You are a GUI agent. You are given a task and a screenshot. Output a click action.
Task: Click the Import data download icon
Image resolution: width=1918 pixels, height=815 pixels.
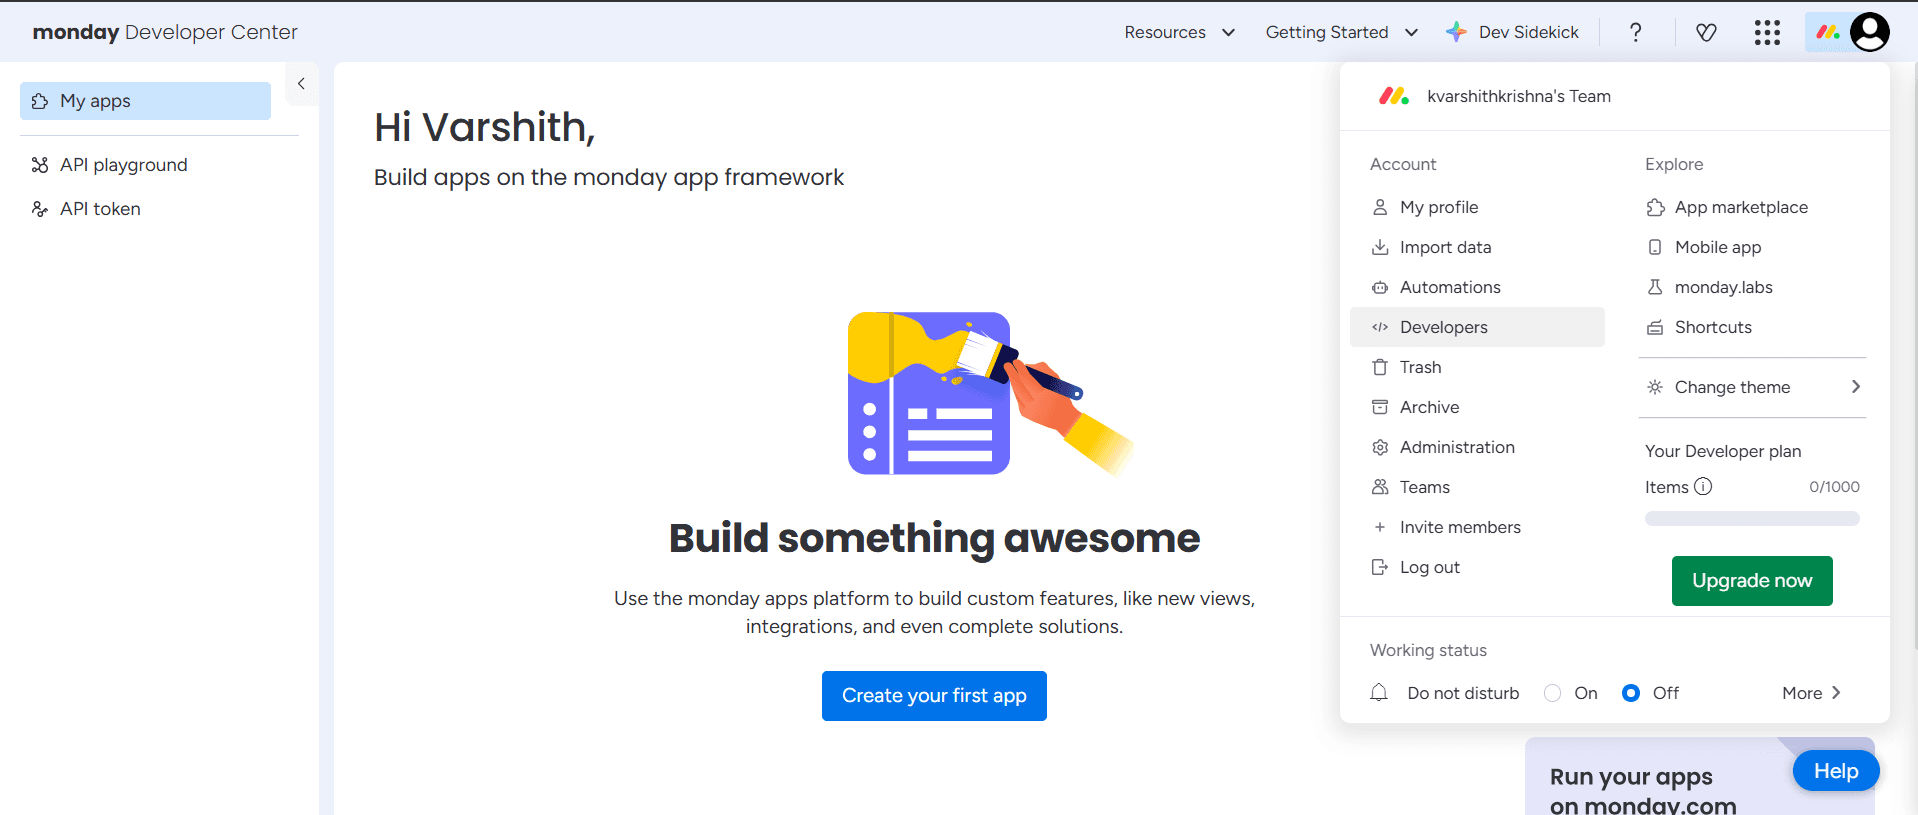(1380, 247)
